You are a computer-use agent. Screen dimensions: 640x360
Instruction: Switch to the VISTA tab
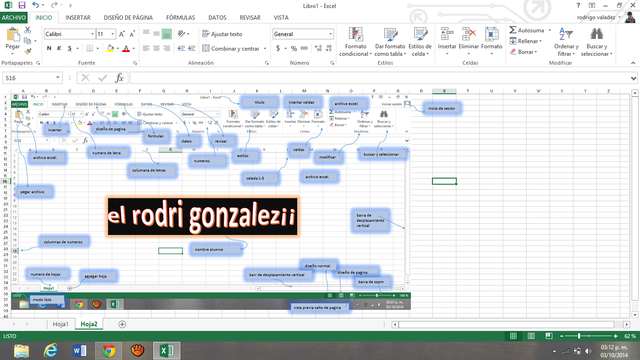(281, 18)
